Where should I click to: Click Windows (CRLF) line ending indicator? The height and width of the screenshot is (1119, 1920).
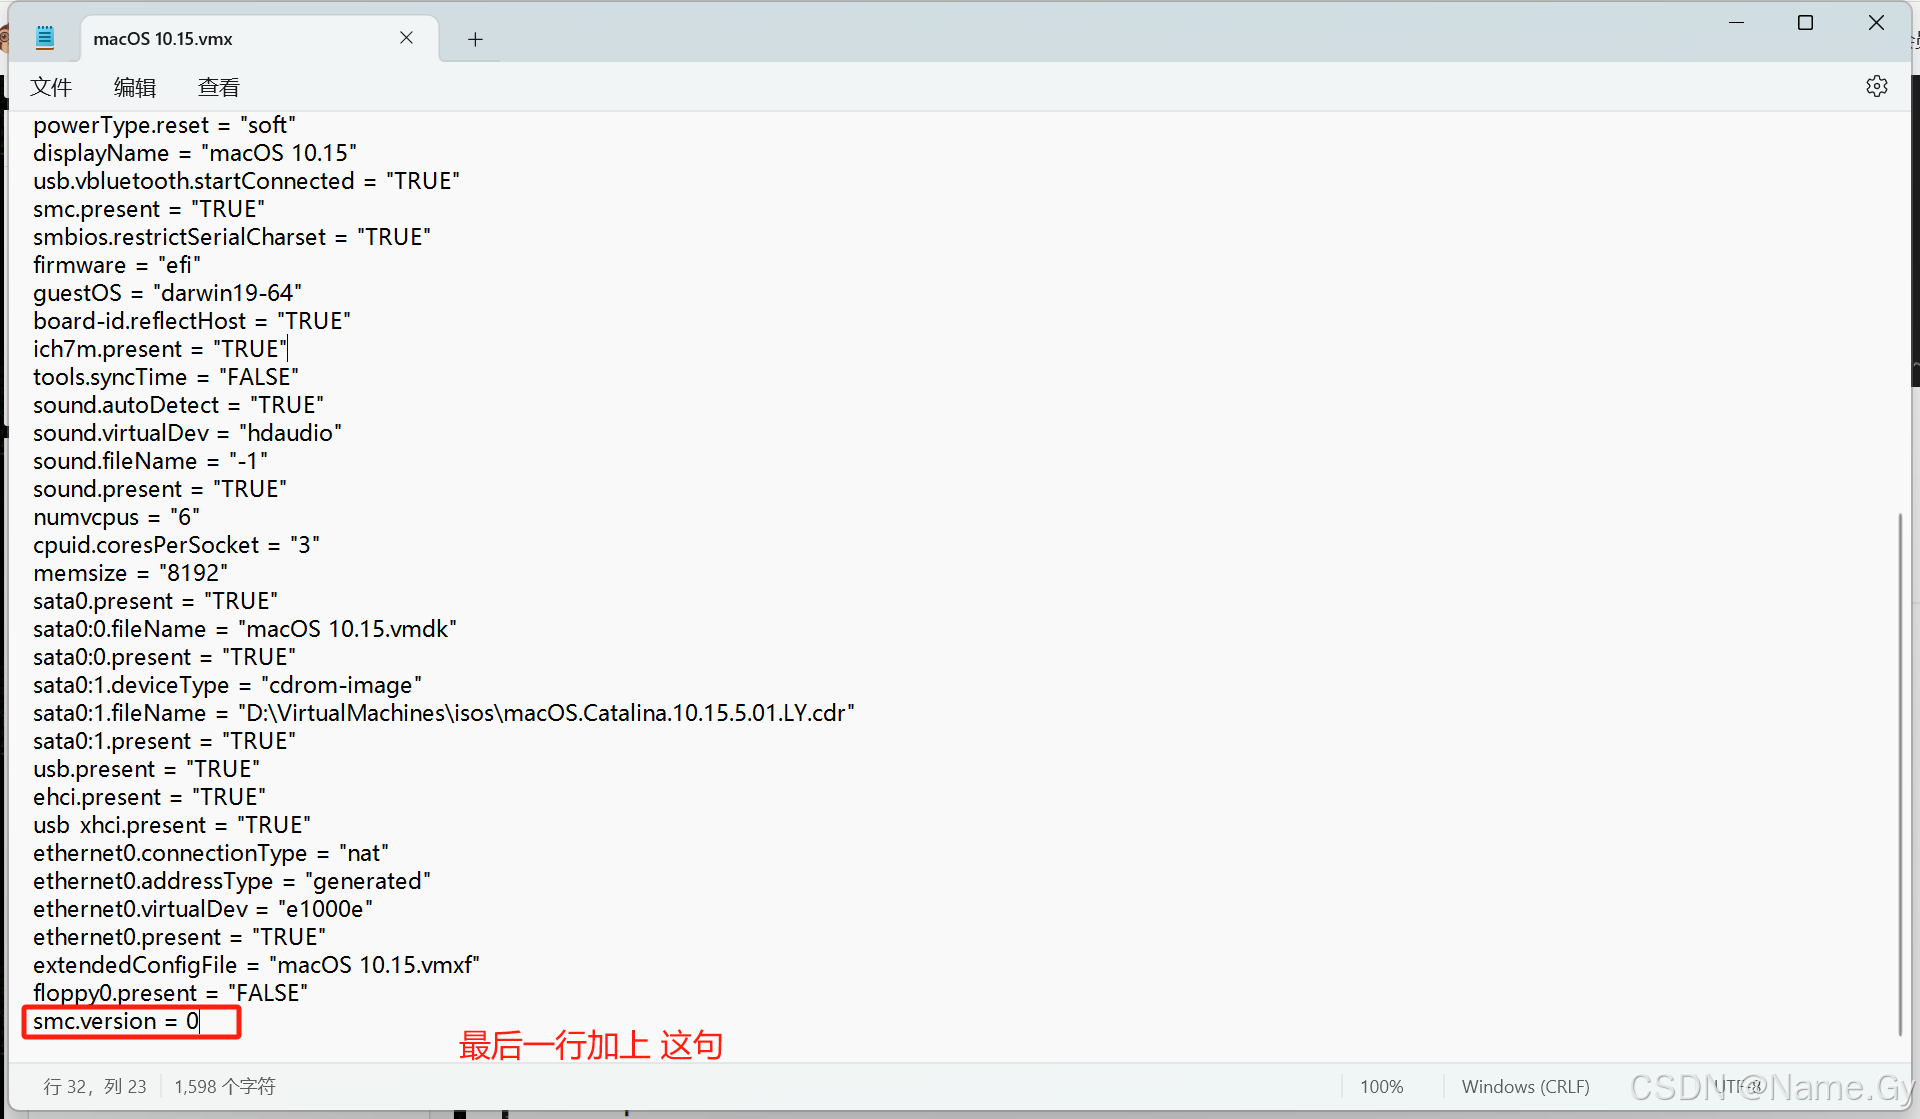click(x=1525, y=1086)
